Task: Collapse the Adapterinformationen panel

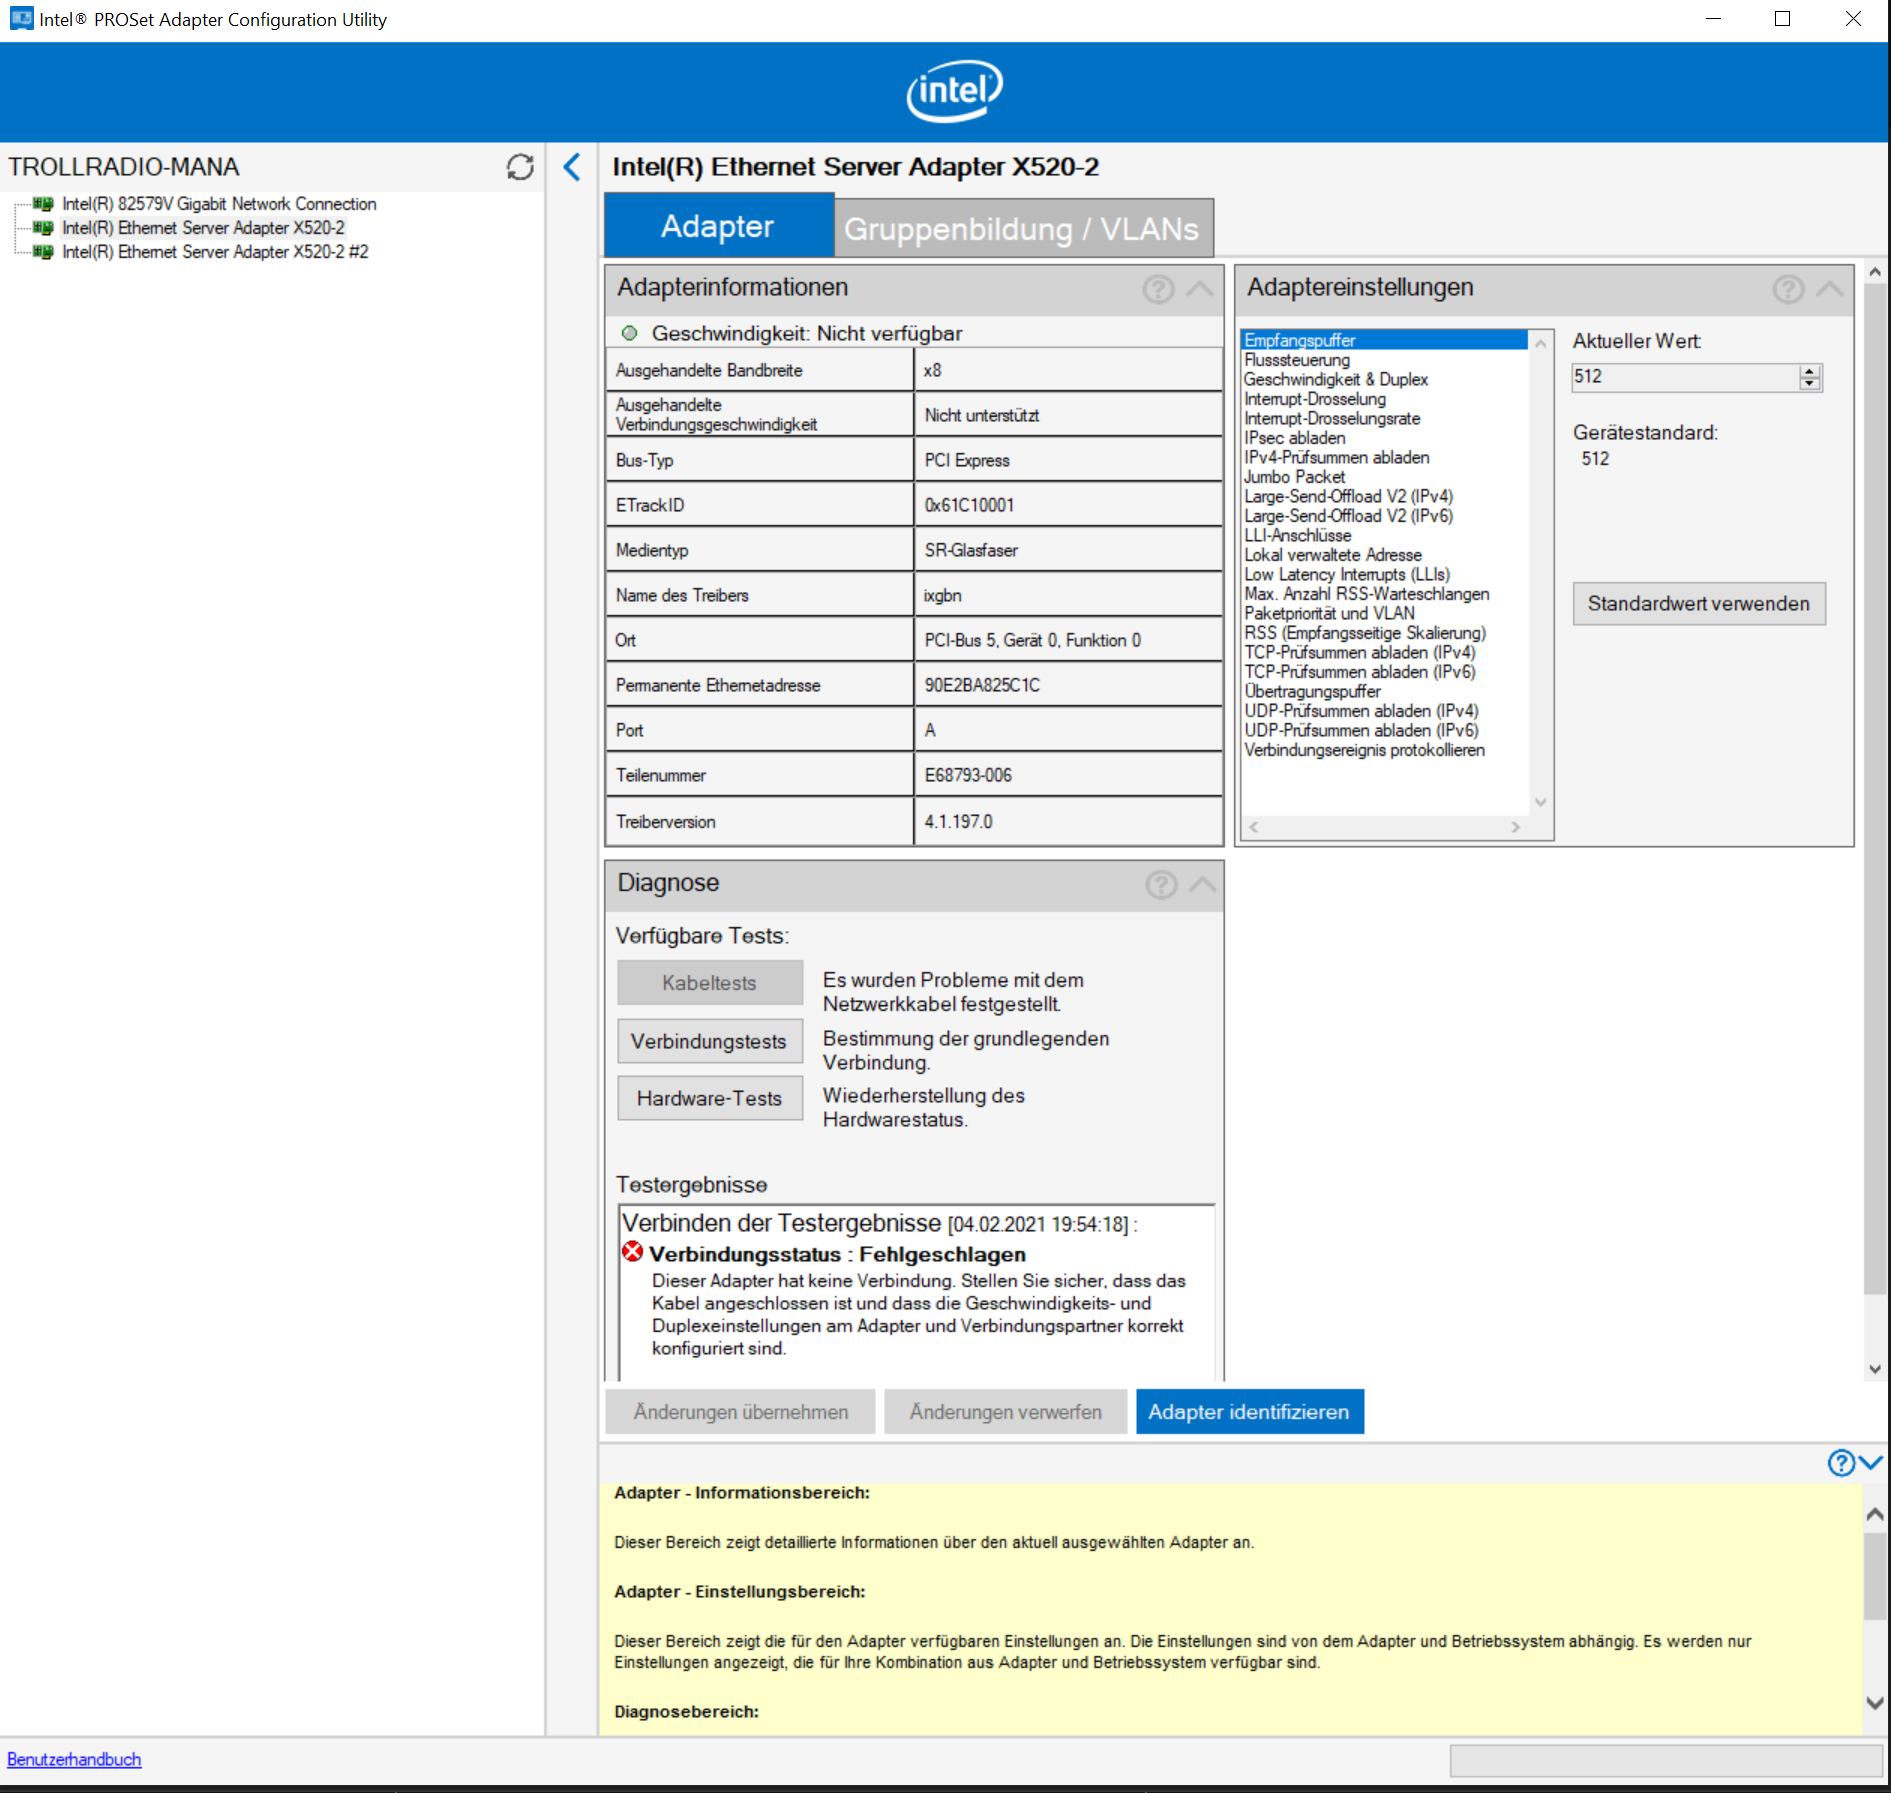Action: click(x=1200, y=289)
